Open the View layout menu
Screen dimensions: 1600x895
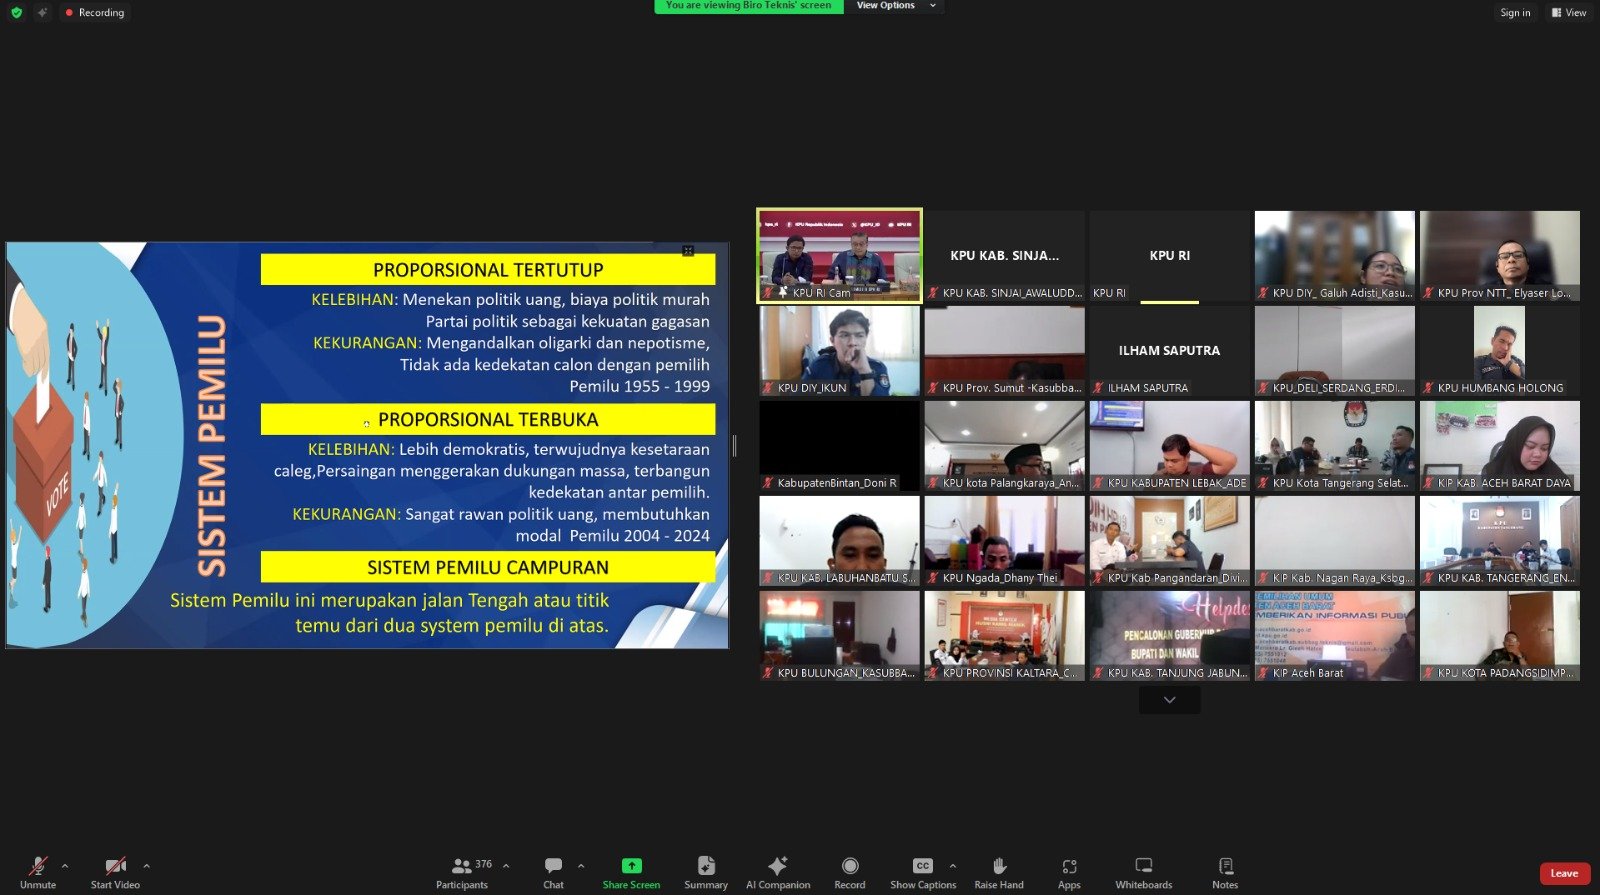pos(1569,13)
